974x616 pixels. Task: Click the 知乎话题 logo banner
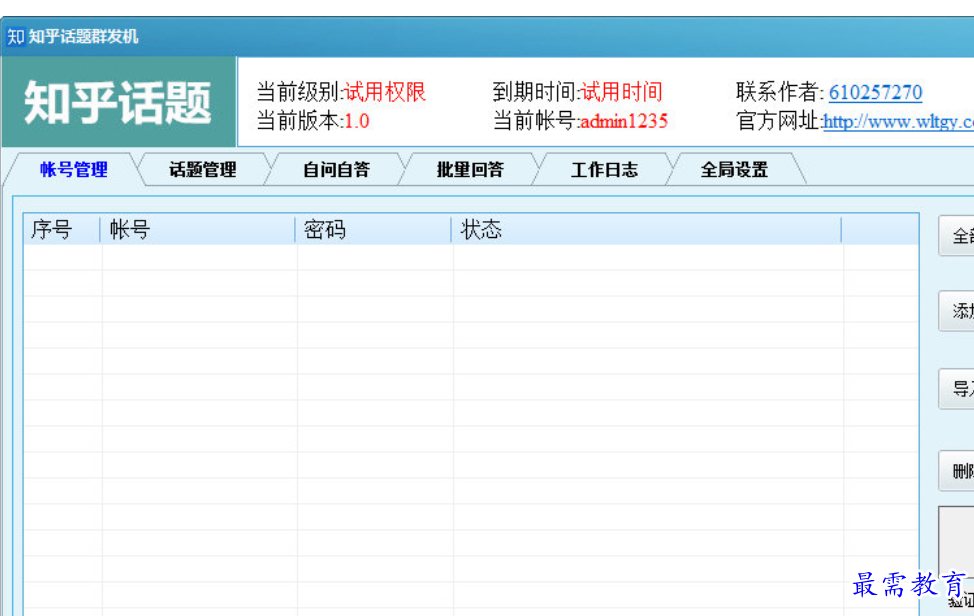coord(119,102)
